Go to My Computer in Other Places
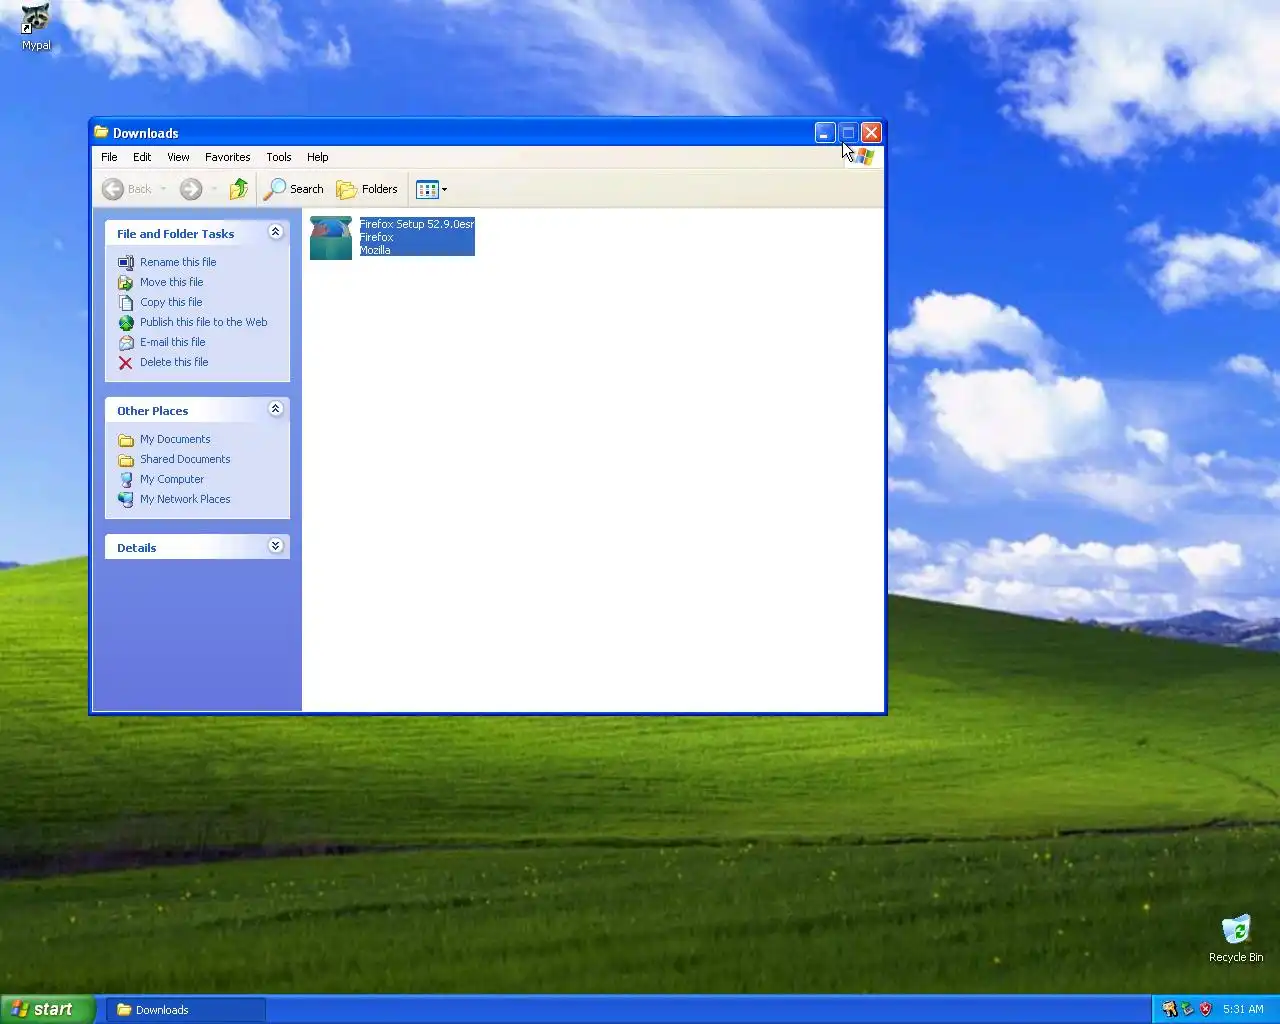 [x=172, y=479]
